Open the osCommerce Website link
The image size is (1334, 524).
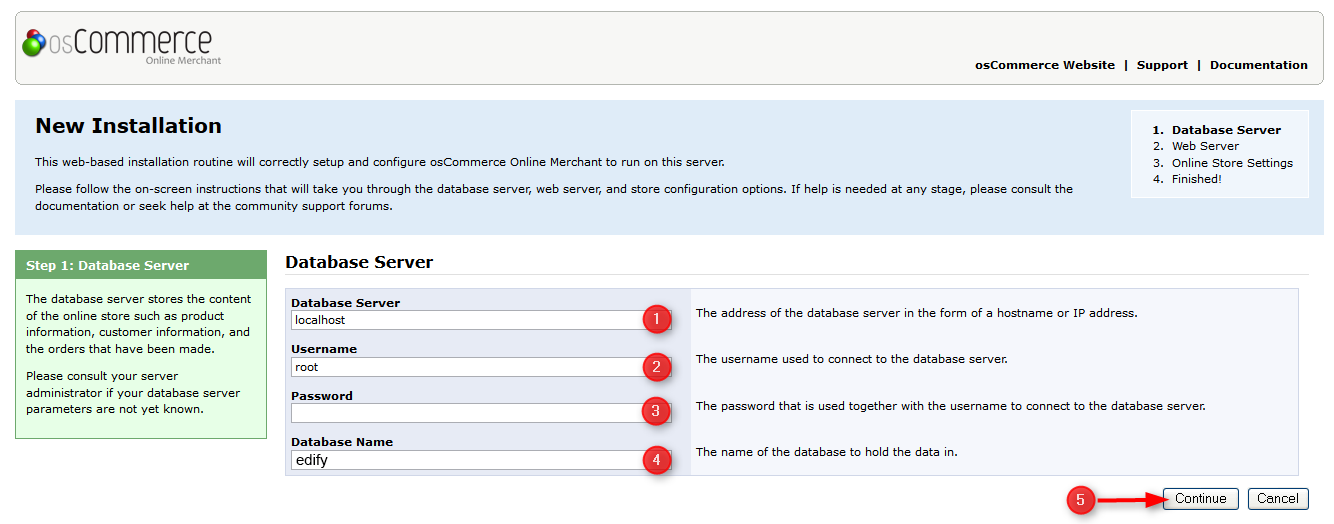click(x=1044, y=65)
